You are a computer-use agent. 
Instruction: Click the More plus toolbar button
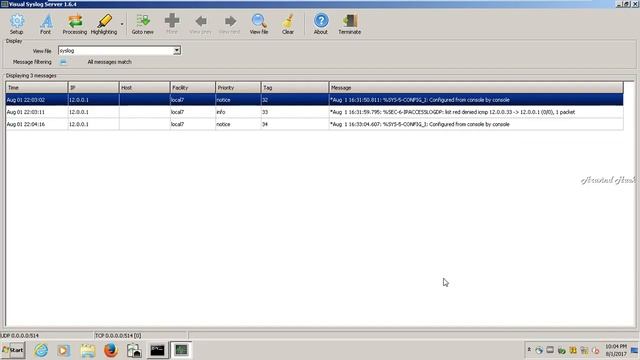[x=172, y=24]
